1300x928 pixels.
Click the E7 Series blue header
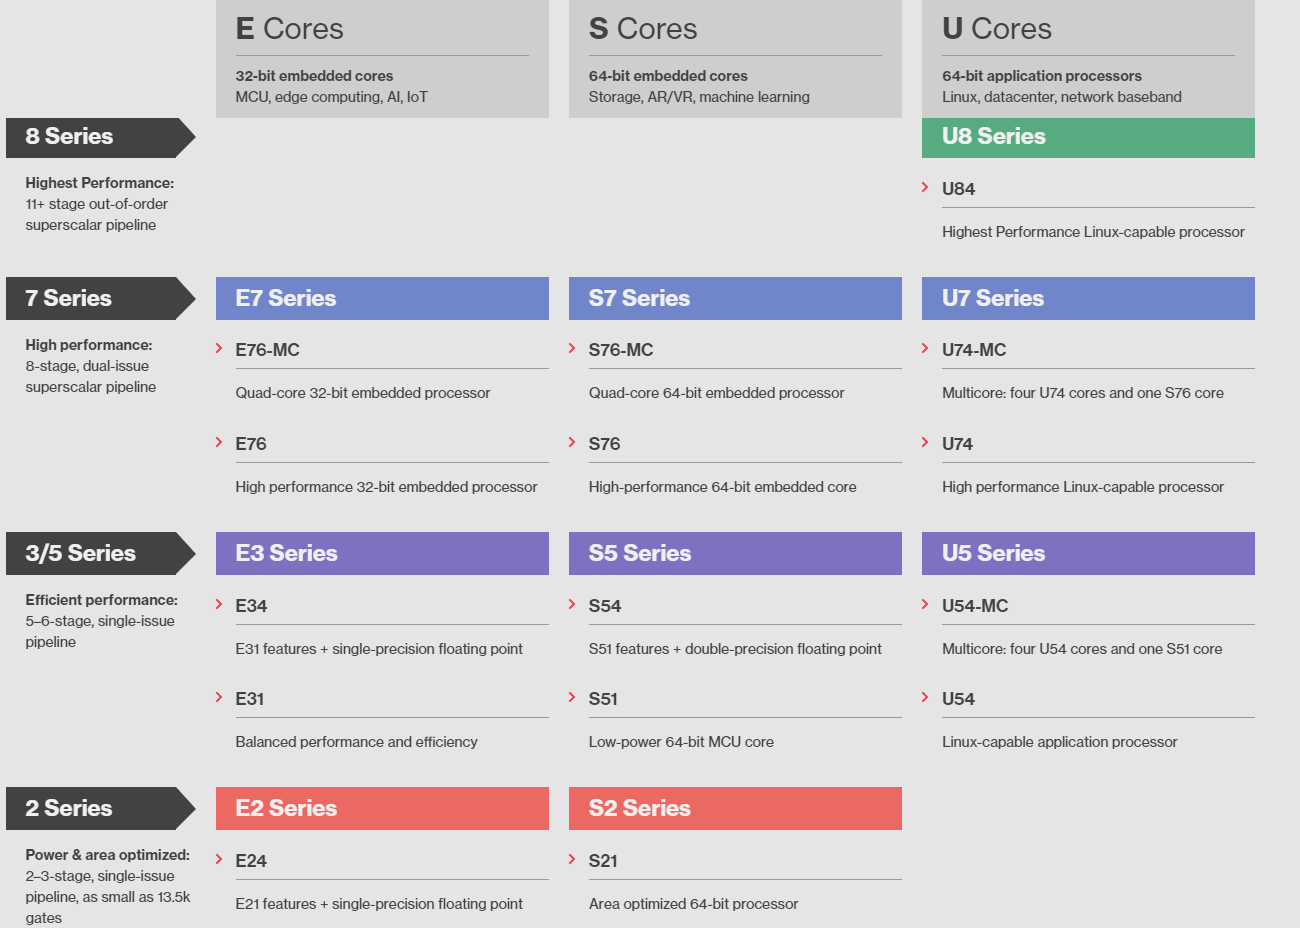pyautogui.click(x=382, y=298)
